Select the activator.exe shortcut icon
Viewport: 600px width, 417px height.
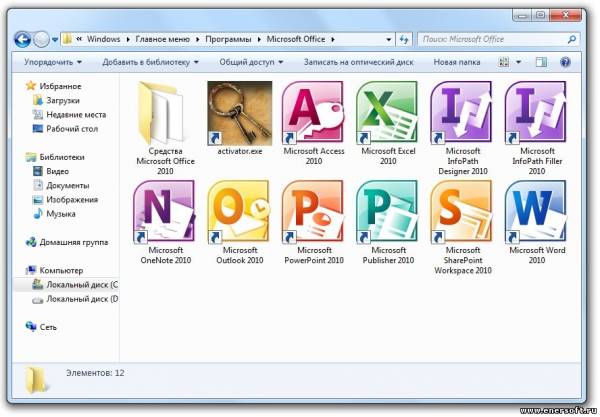(240, 113)
